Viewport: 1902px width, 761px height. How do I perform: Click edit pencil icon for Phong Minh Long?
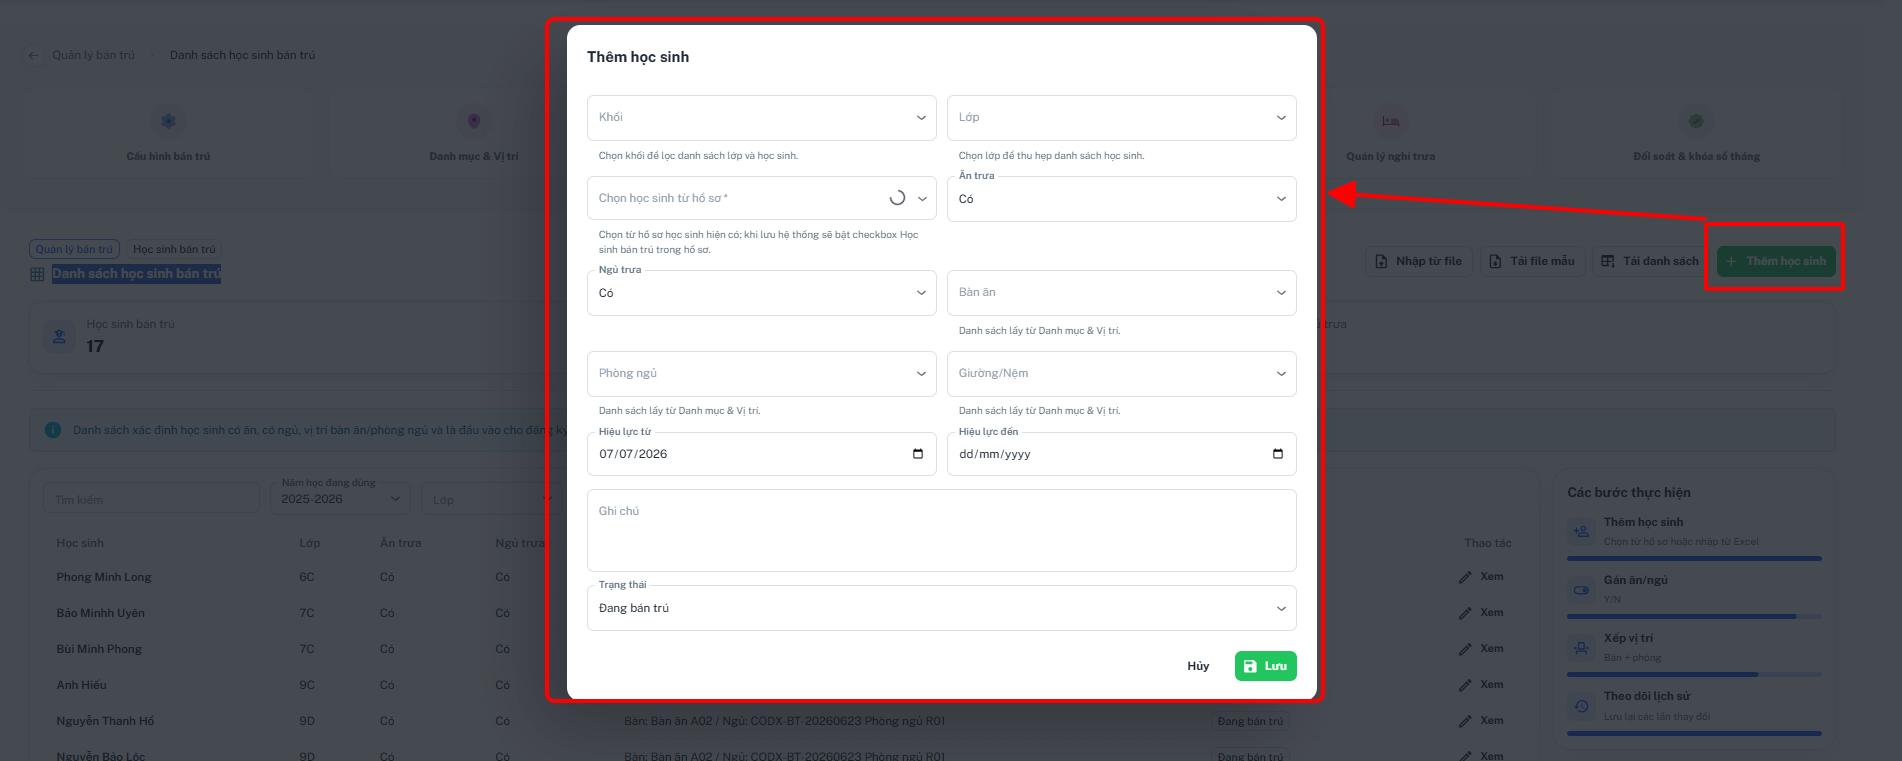point(1465,577)
